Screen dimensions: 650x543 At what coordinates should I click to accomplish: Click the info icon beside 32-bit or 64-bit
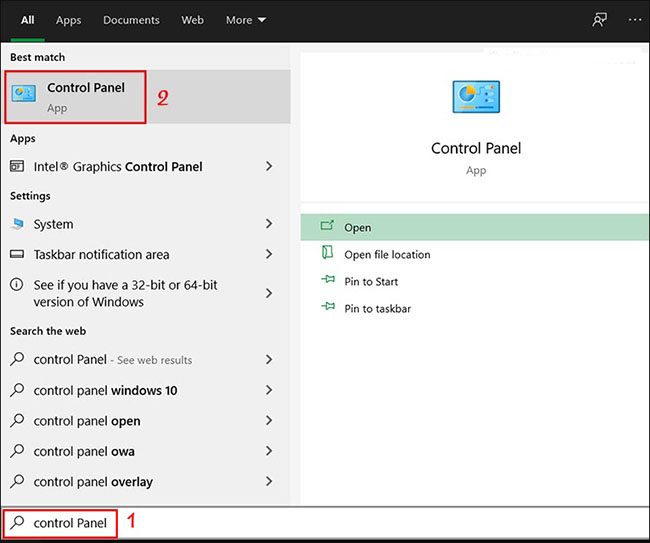[x=17, y=285]
